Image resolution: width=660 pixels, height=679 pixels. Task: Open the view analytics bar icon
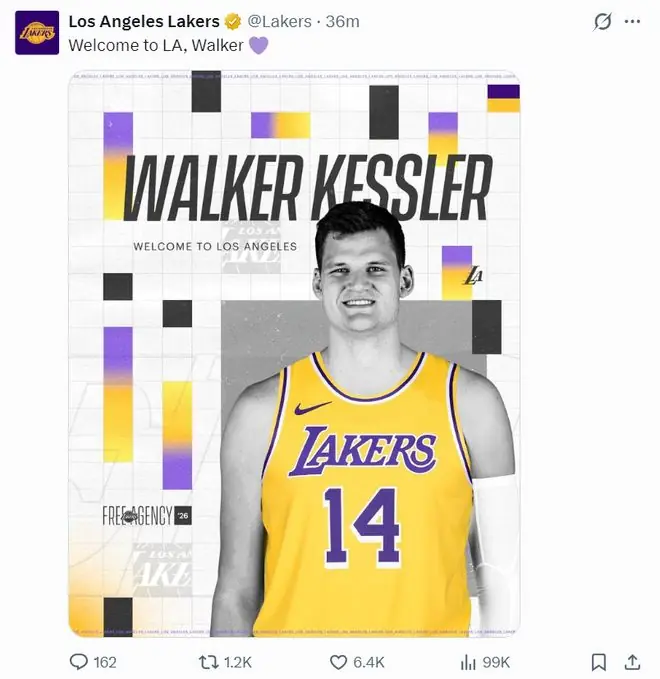pyautogui.click(x=468, y=662)
